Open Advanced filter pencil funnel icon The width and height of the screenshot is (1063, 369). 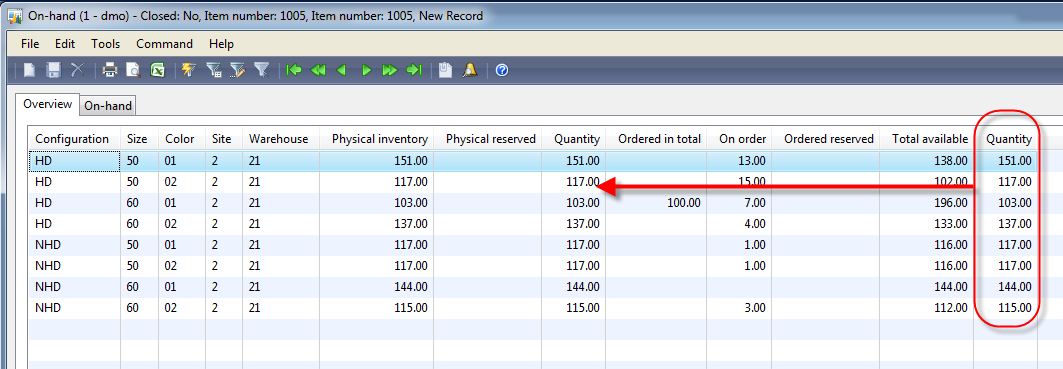pyautogui.click(x=237, y=70)
